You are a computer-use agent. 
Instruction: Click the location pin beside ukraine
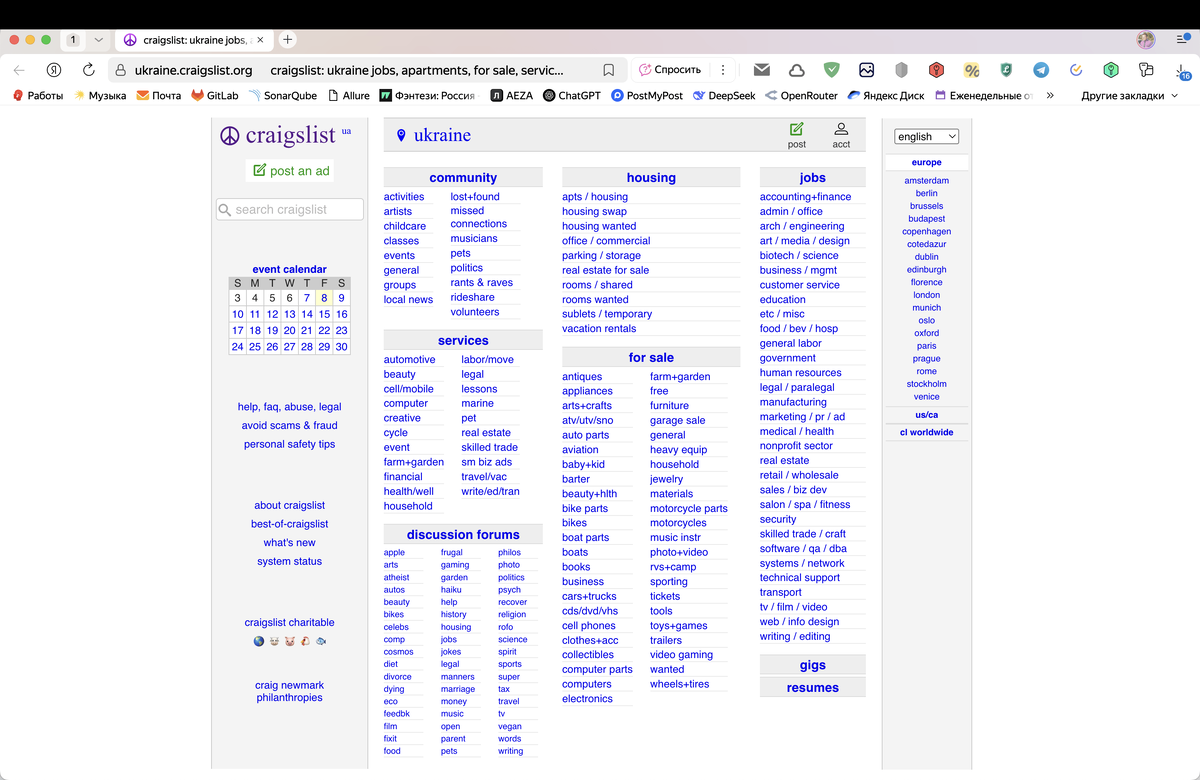point(401,135)
